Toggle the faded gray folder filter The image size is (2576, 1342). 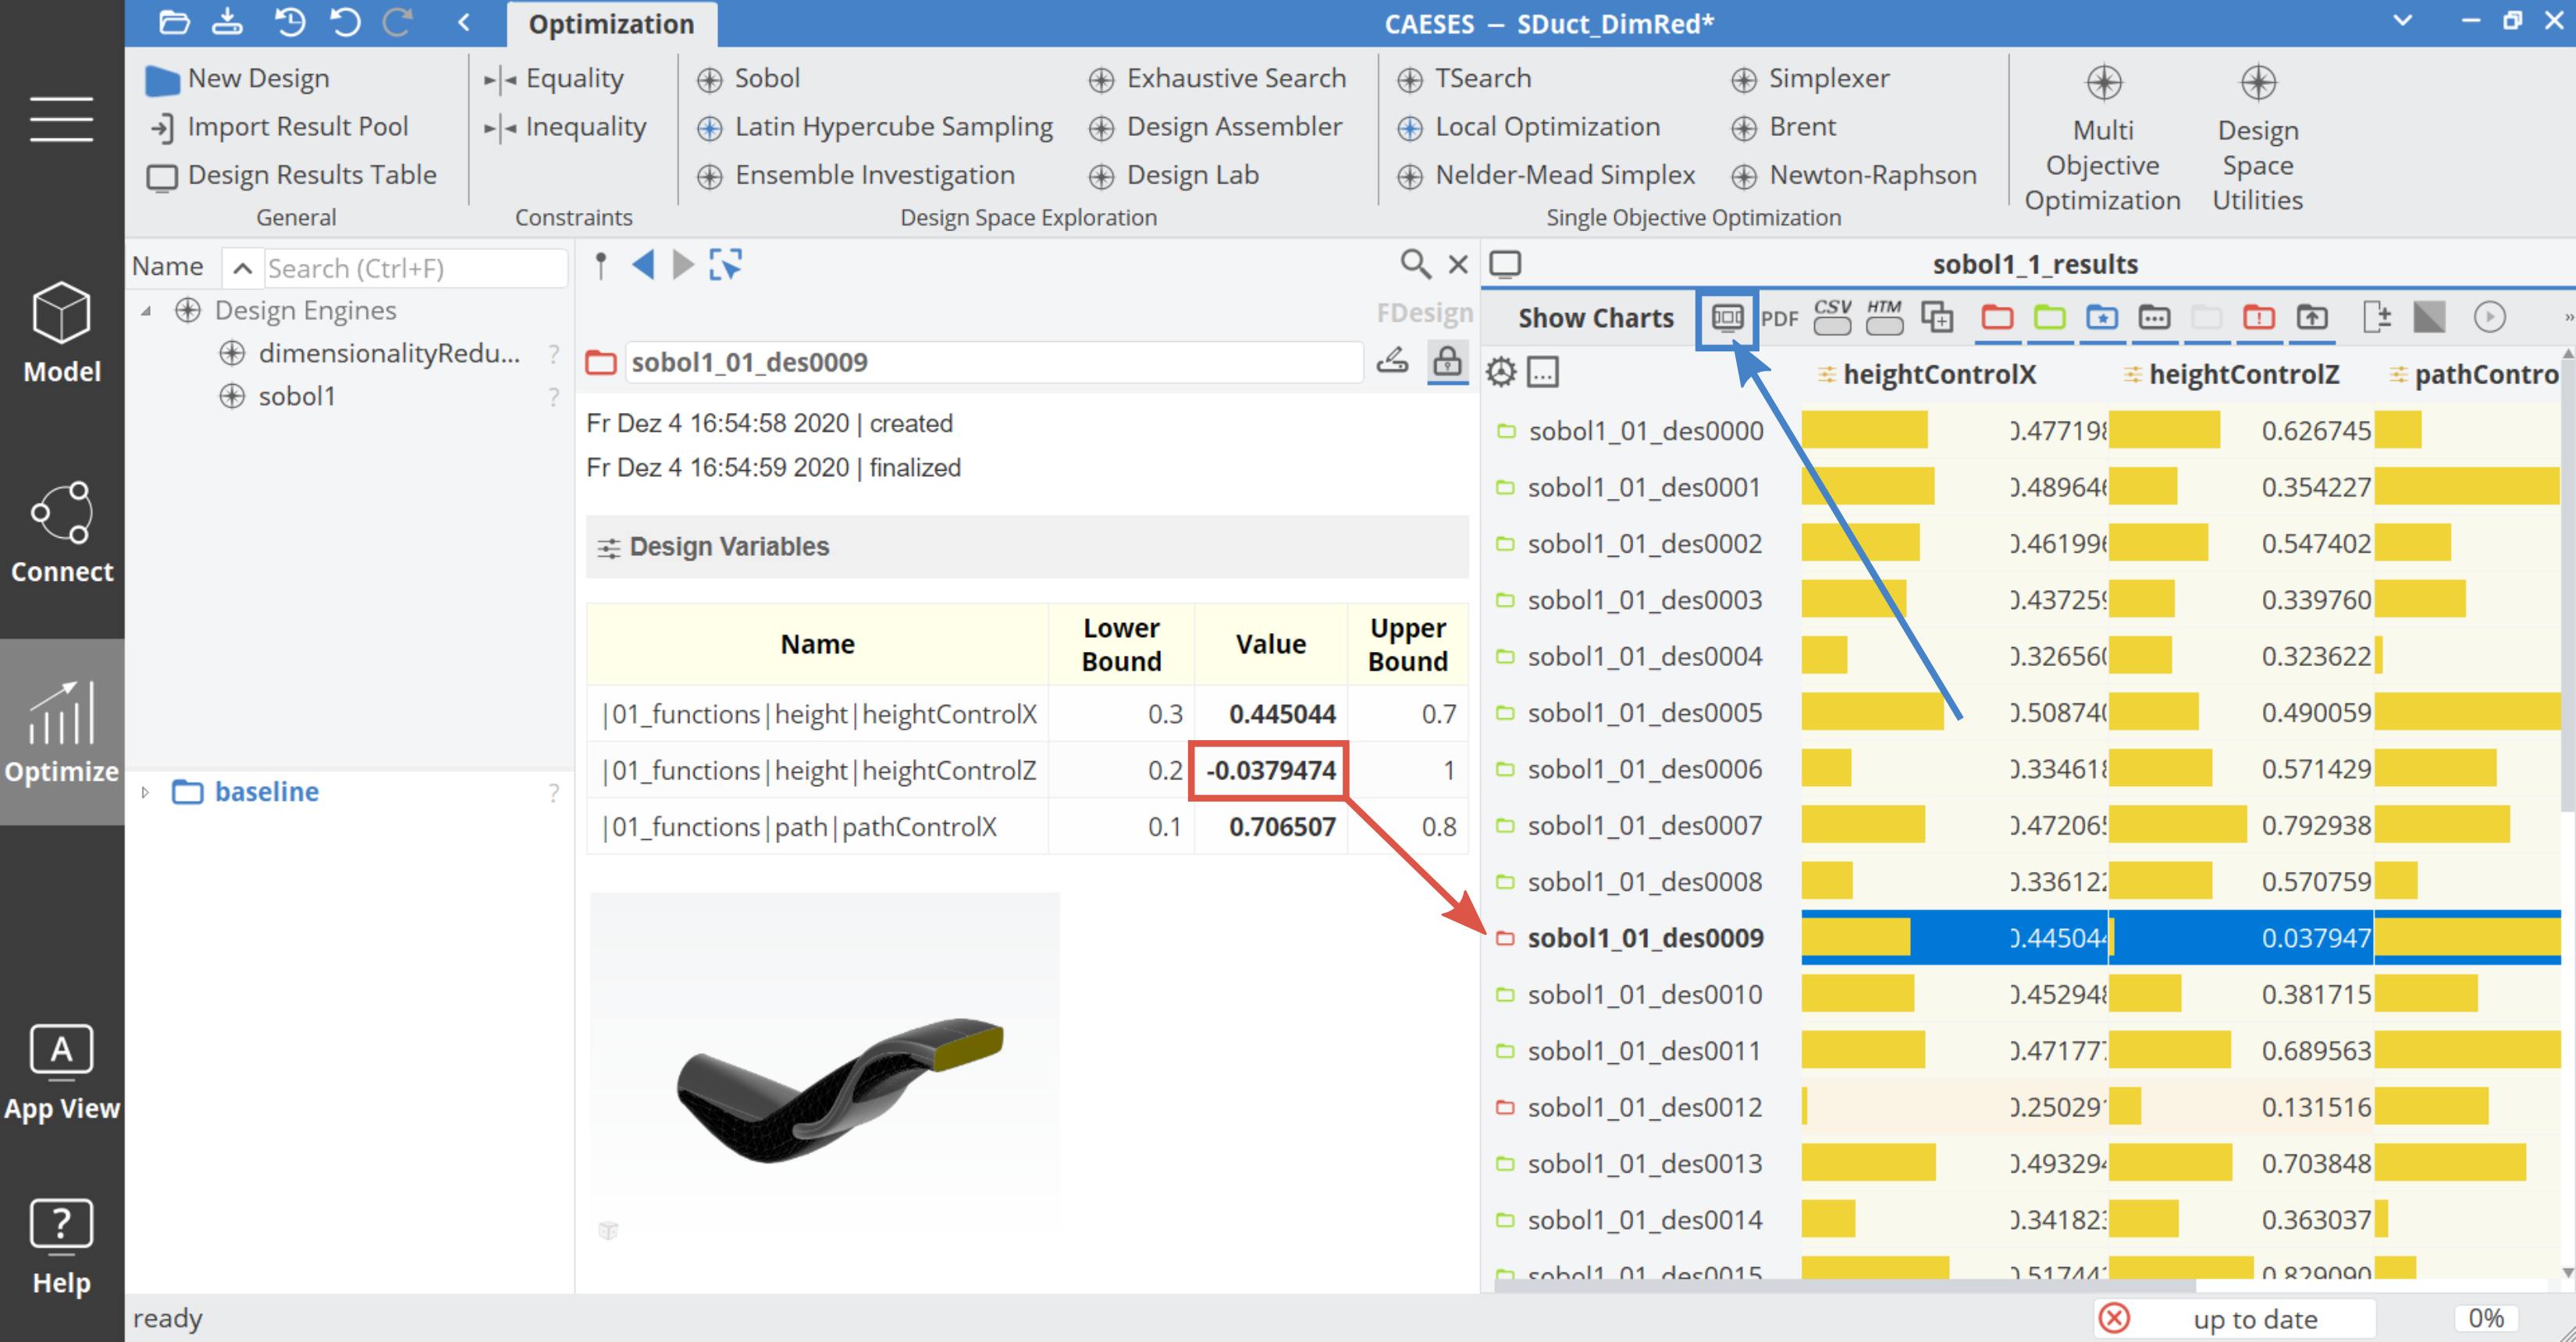tap(2206, 317)
